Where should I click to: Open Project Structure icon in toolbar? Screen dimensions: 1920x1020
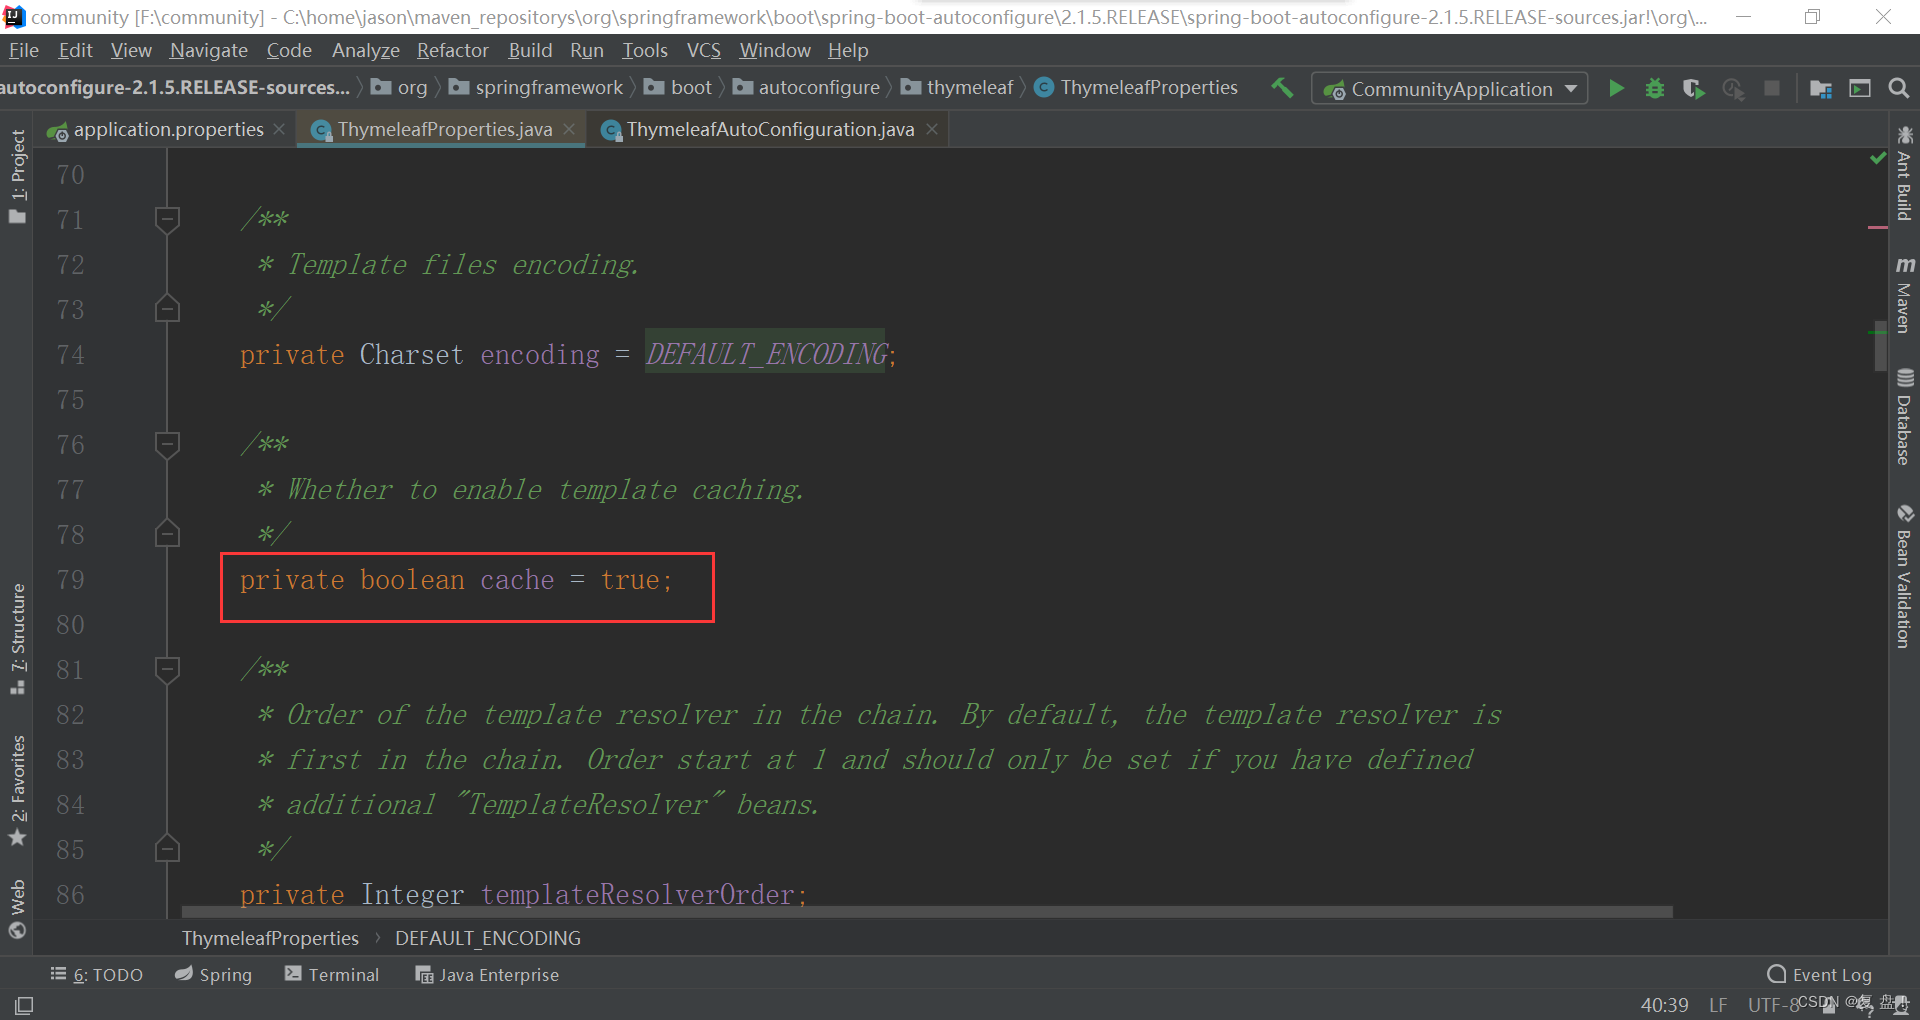point(1821,89)
